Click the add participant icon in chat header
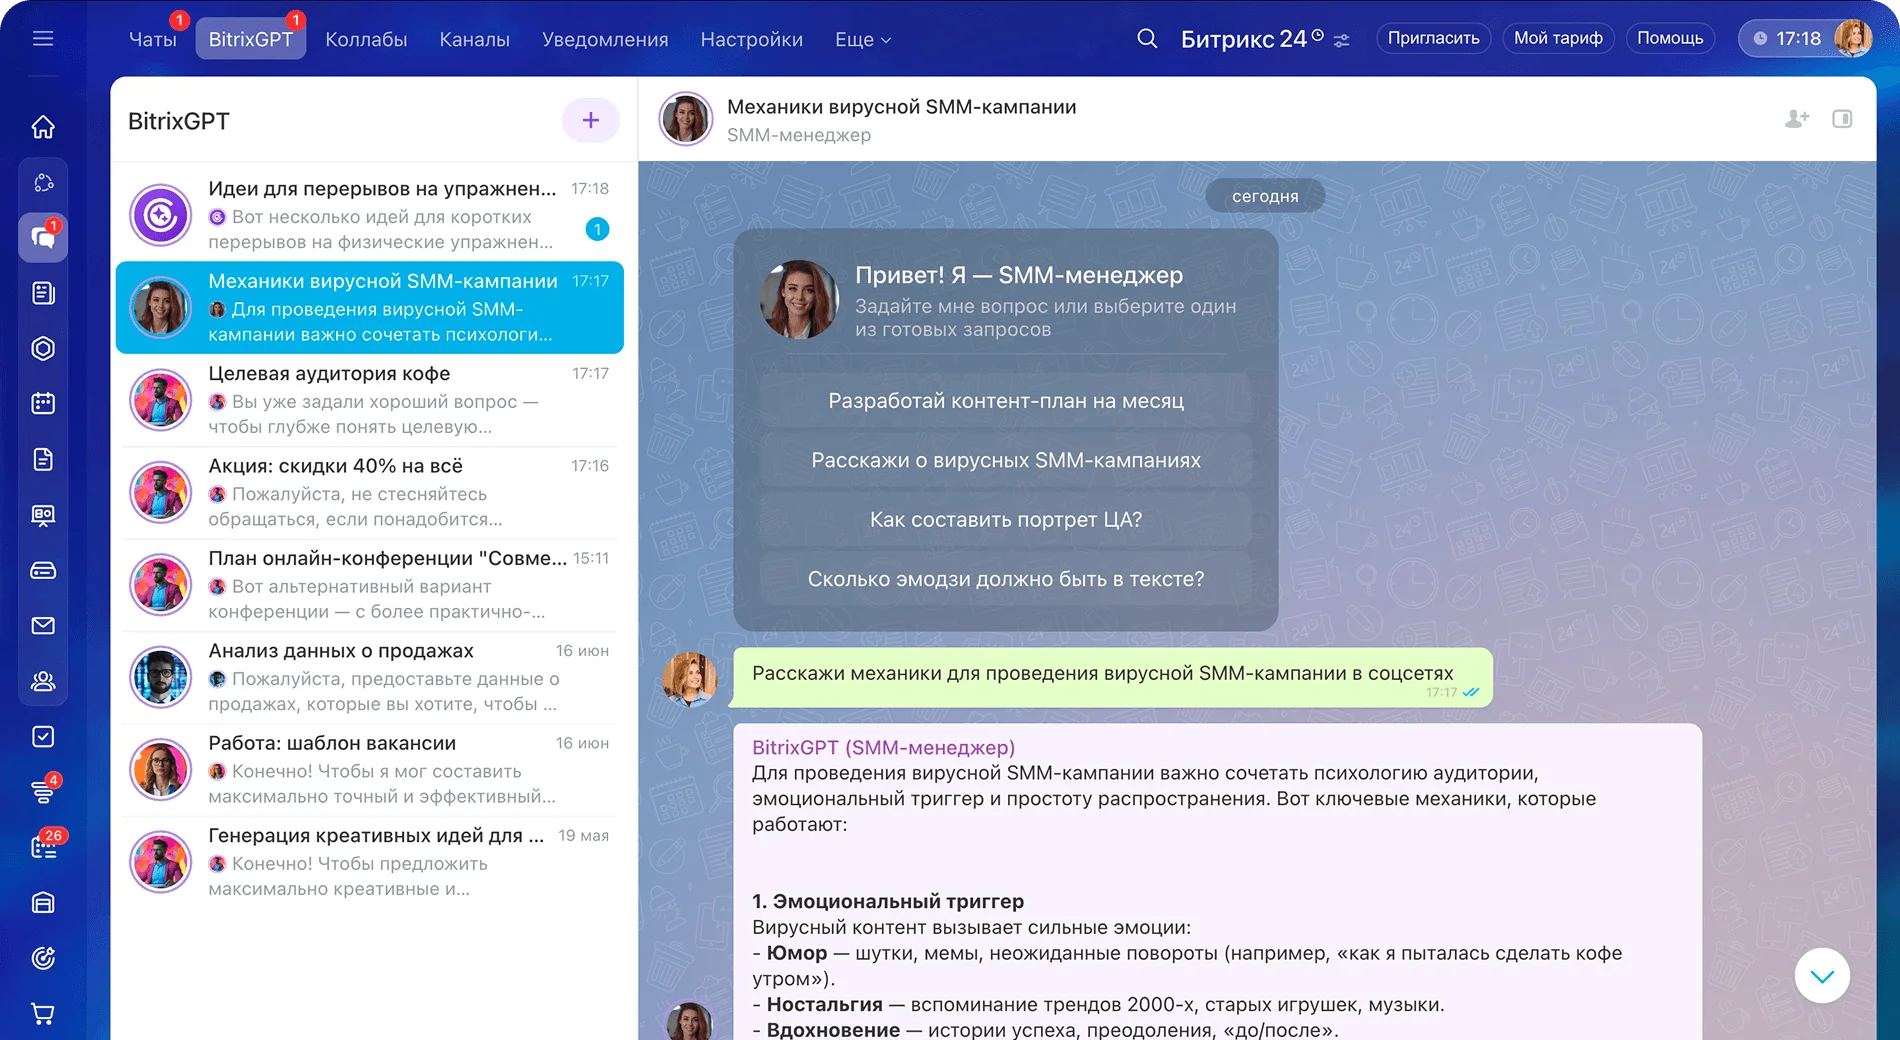The height and width of the screenshot is (1040, 1900). (x=1797, y=119)
